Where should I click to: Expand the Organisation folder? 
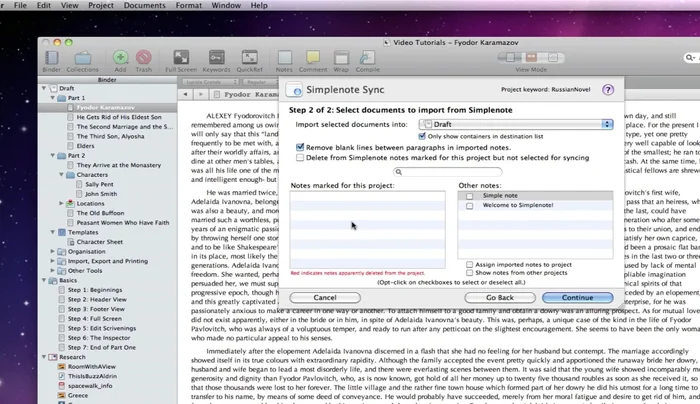(53, 251)
